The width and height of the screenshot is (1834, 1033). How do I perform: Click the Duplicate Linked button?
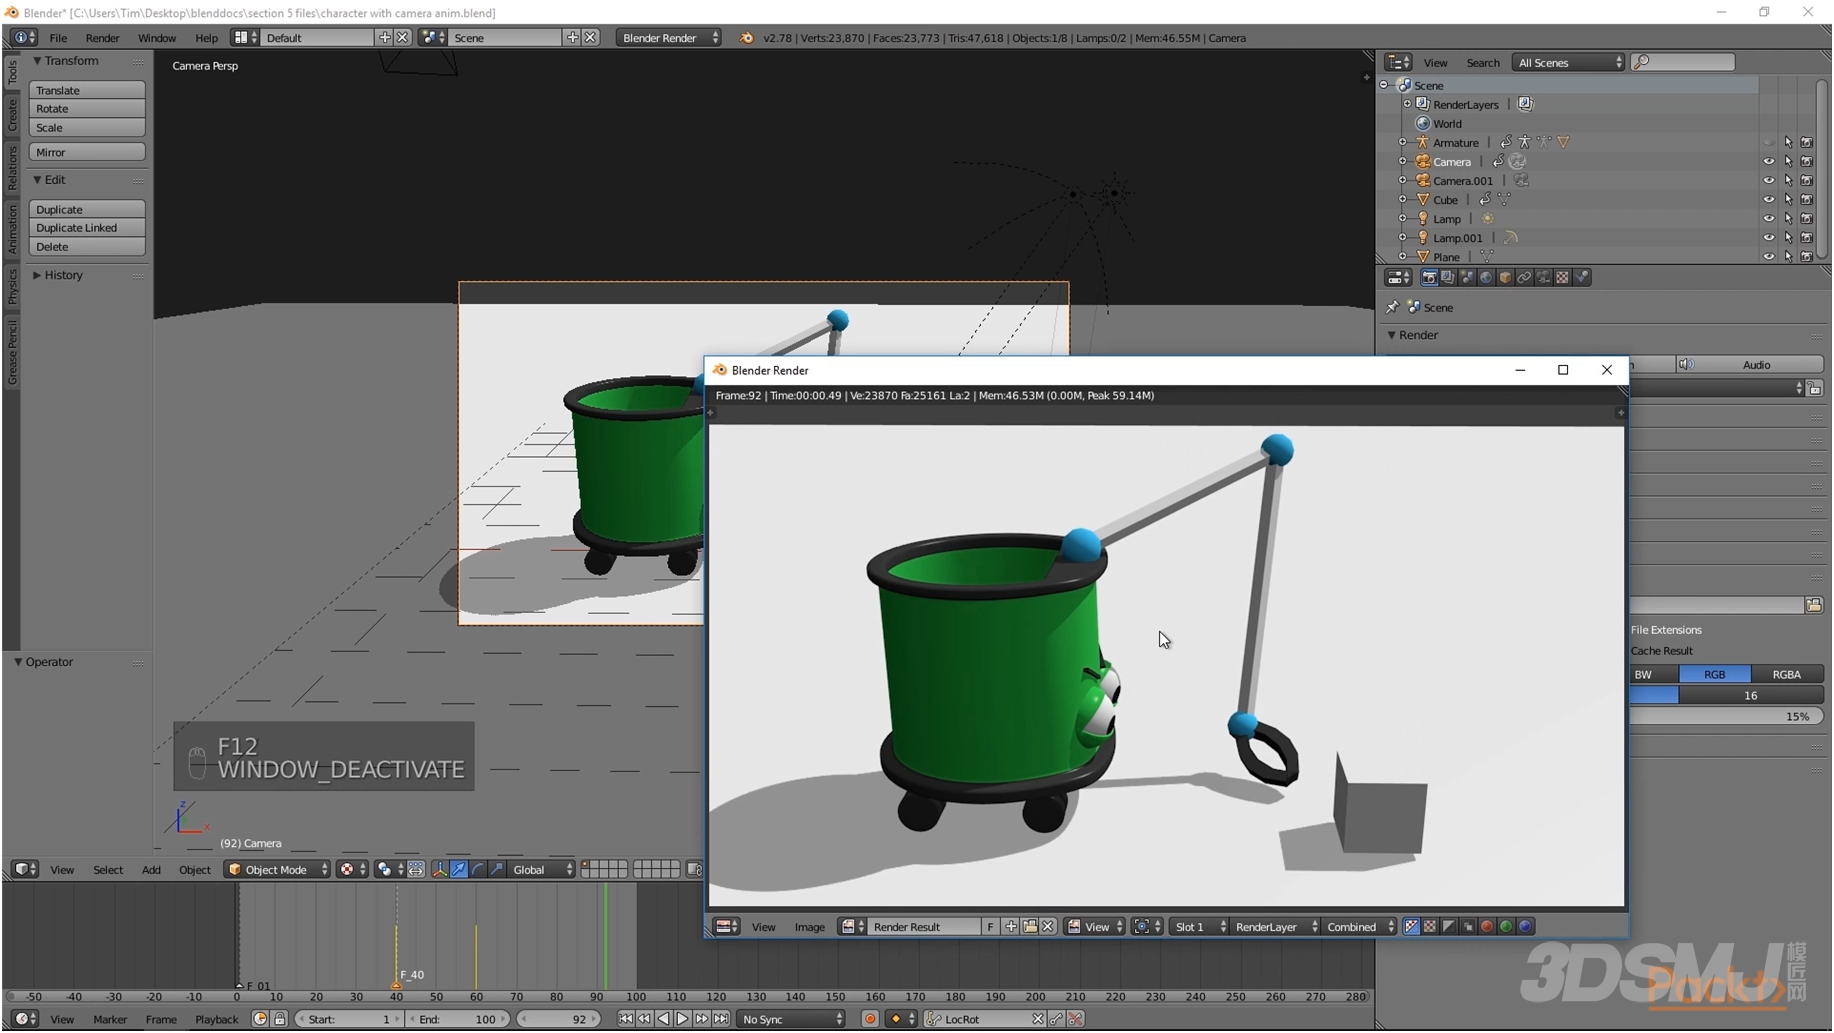(87, 228)
